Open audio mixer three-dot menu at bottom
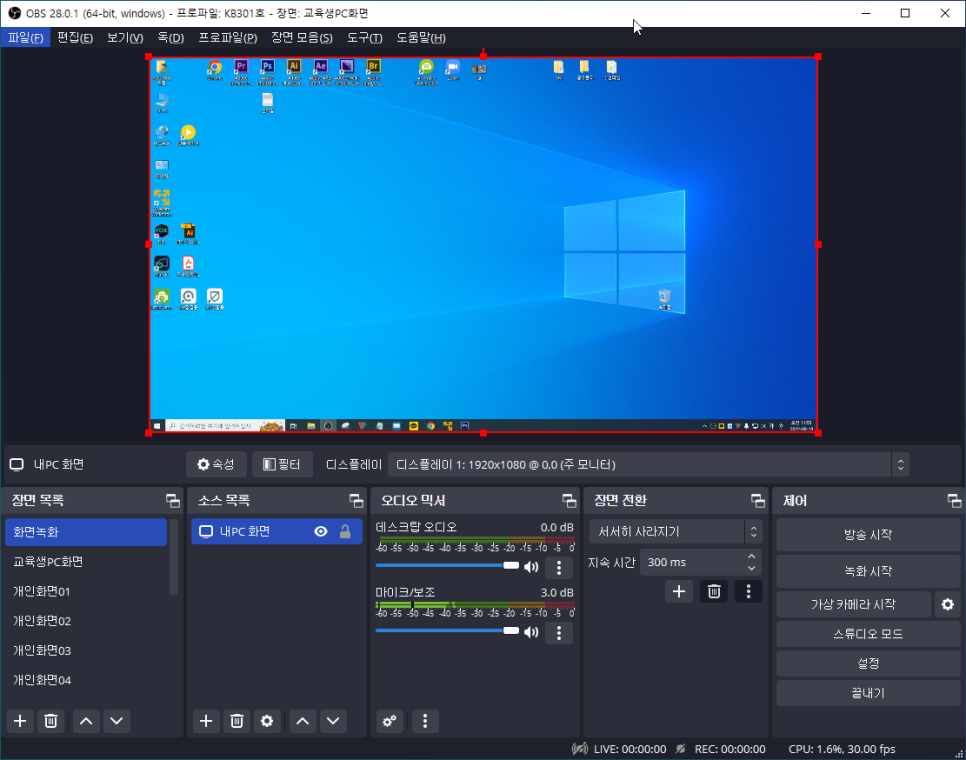Viewport: 966px width, 760px height. tap(425, 721)
